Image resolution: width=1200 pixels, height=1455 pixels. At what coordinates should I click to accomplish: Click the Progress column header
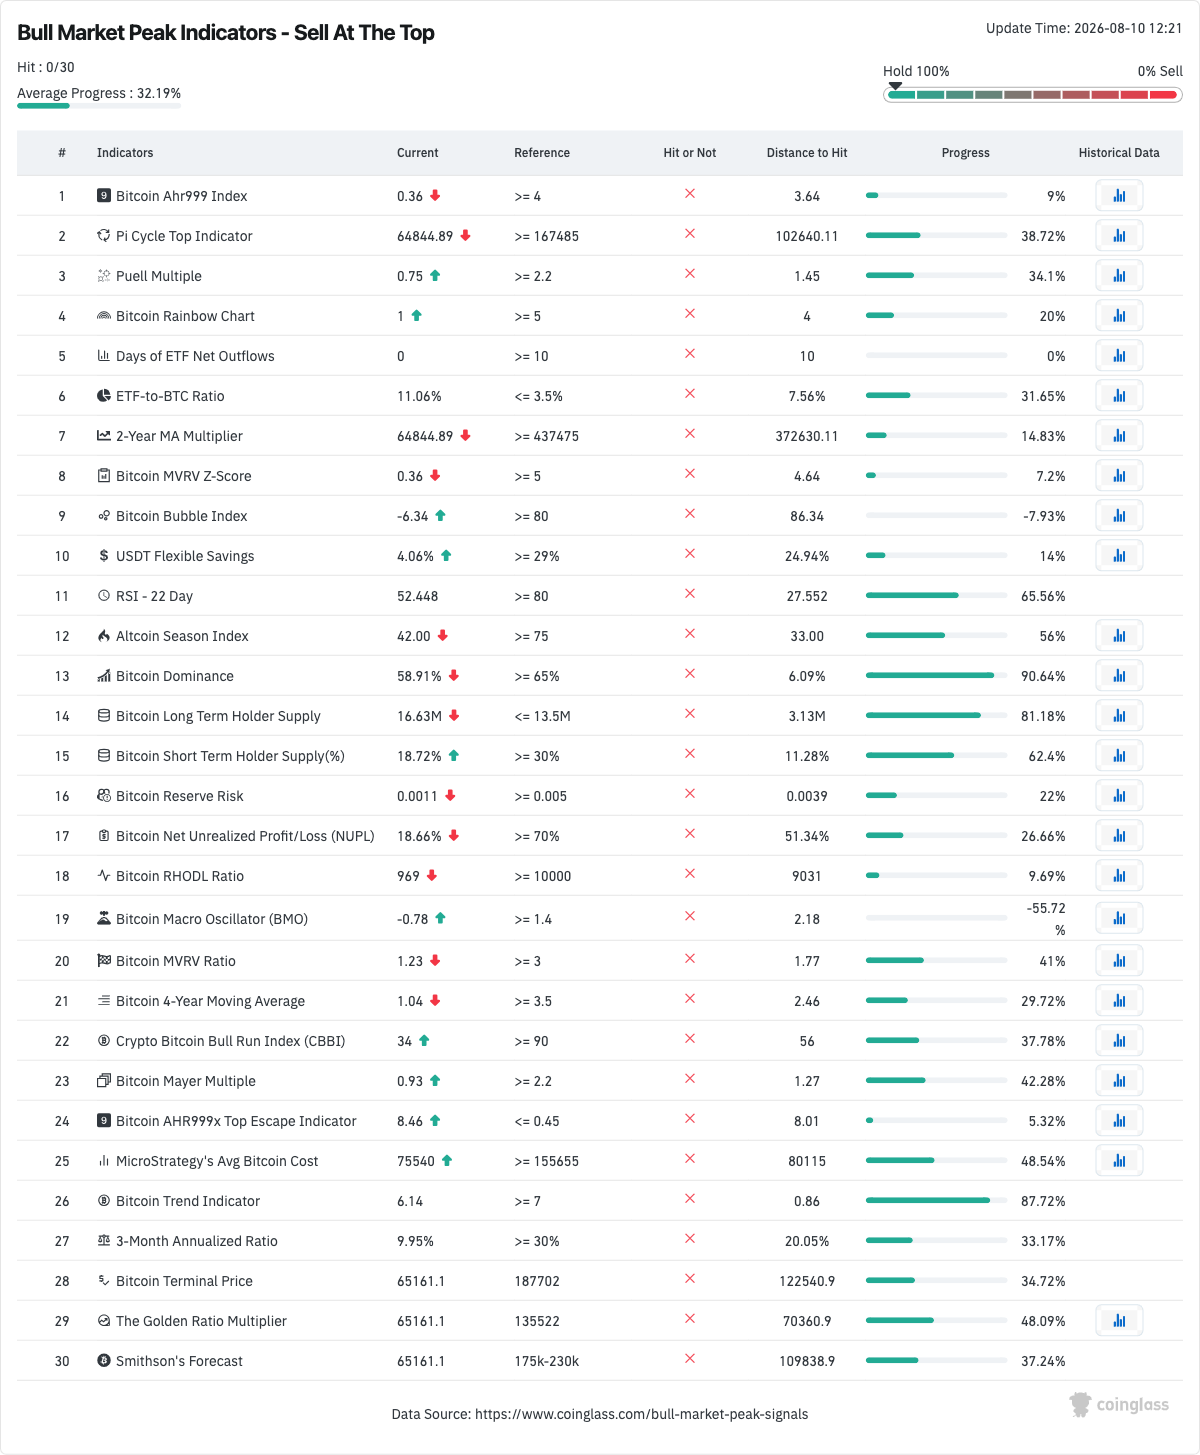[966, 153]
